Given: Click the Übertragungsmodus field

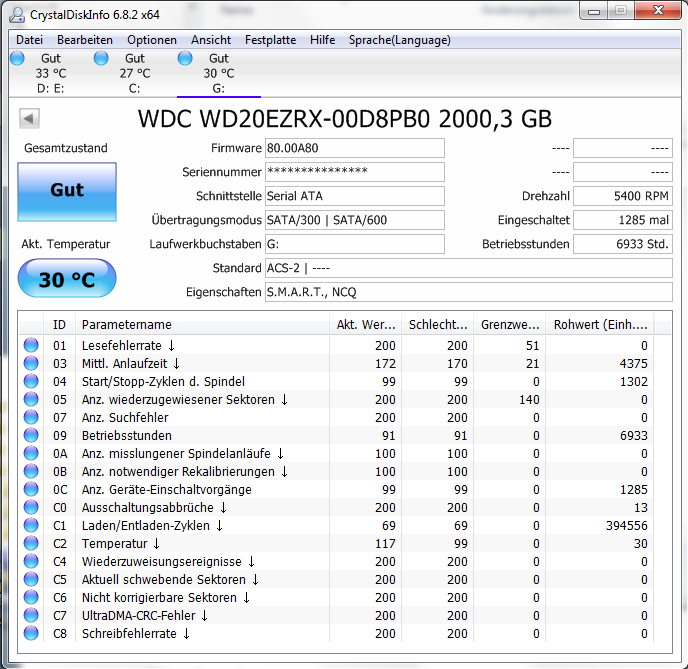Looking at the screenshot, I should click(x=355, y=220).
